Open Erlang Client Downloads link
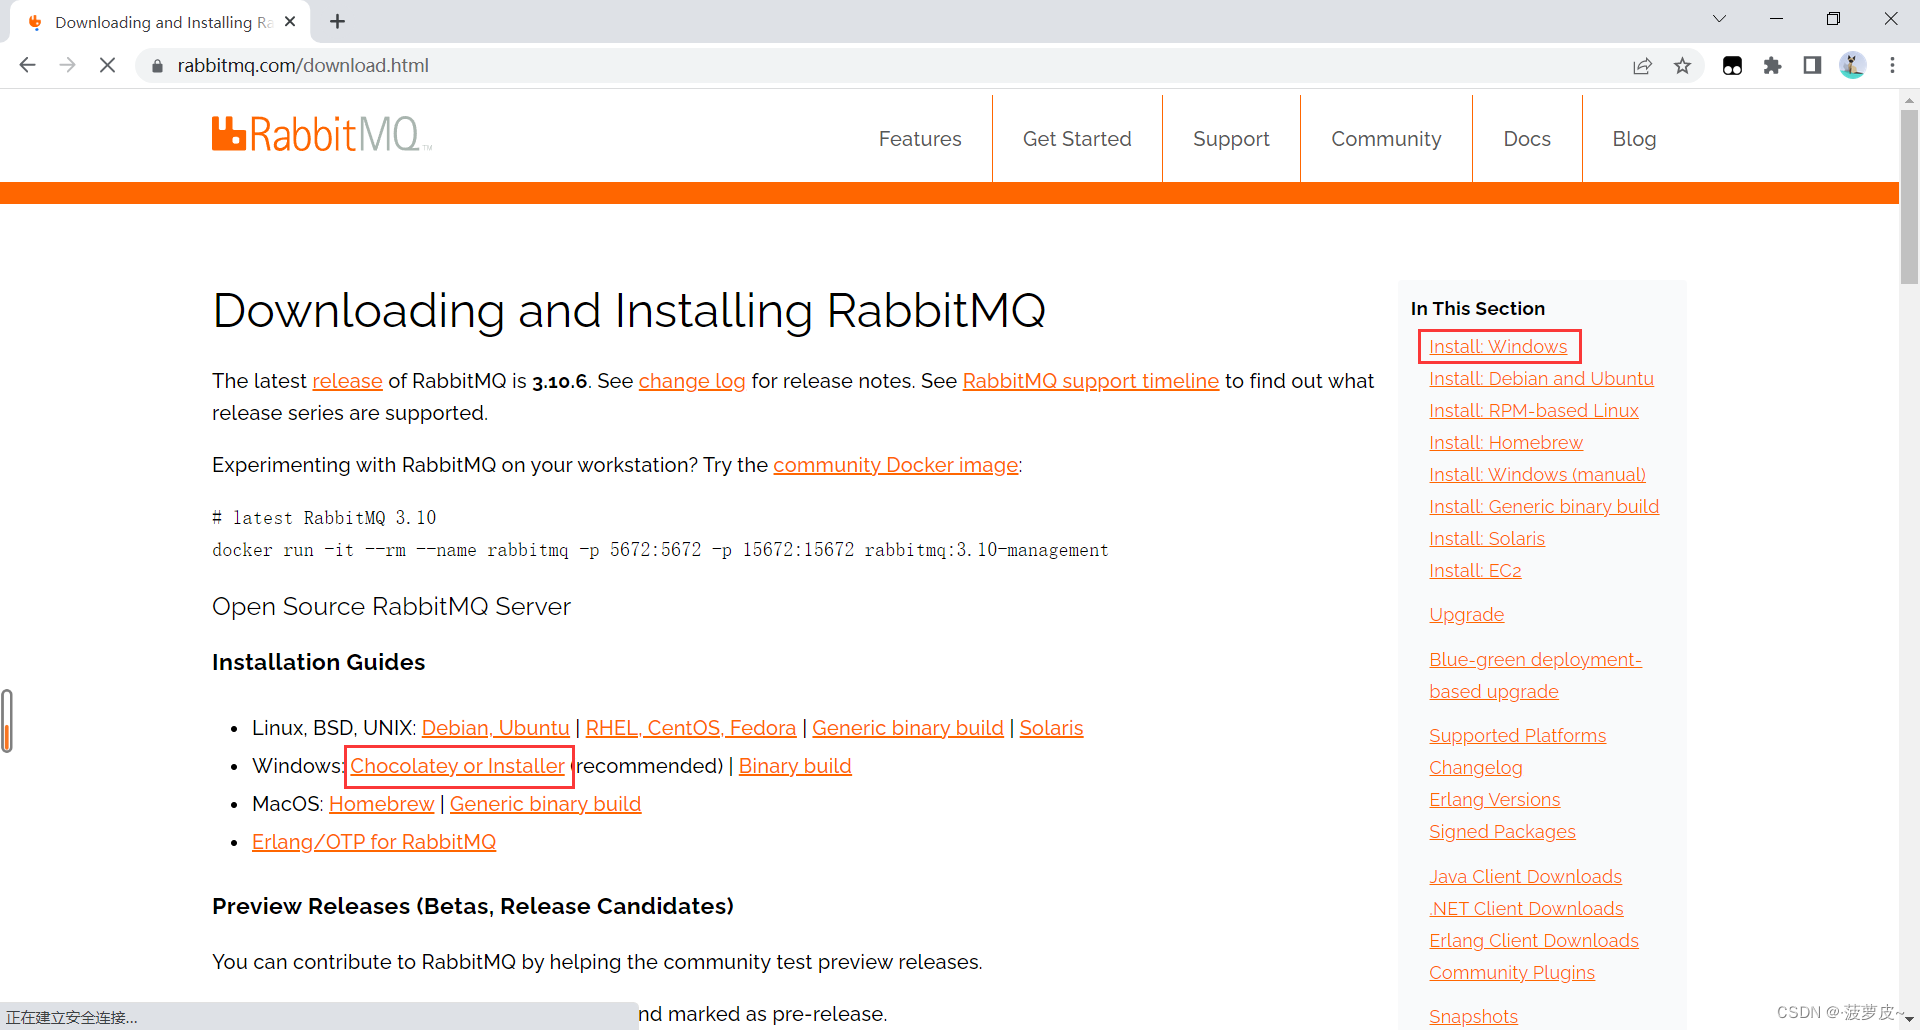This screenshot has height=1030, width=1920. click(1534, 941)
